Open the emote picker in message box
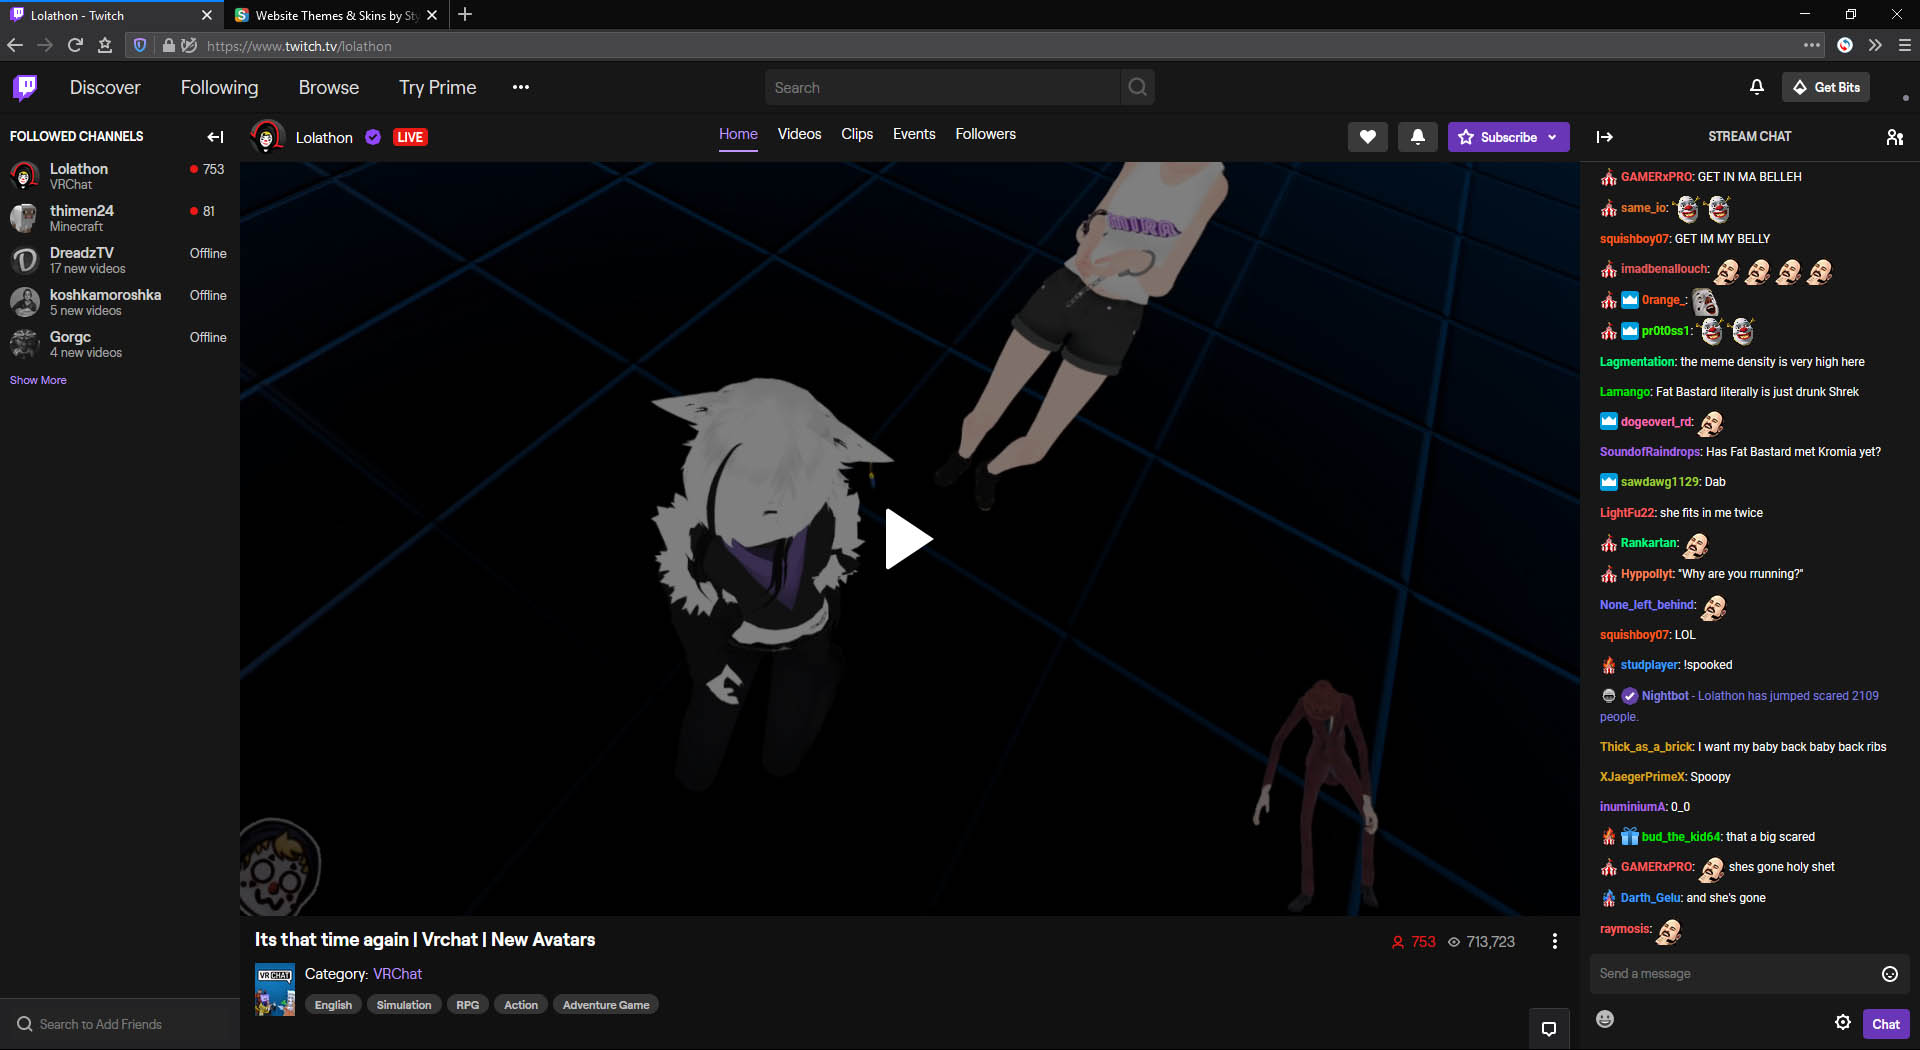The height and width of the screenshot is (1050, 1920). (1889, 974)
